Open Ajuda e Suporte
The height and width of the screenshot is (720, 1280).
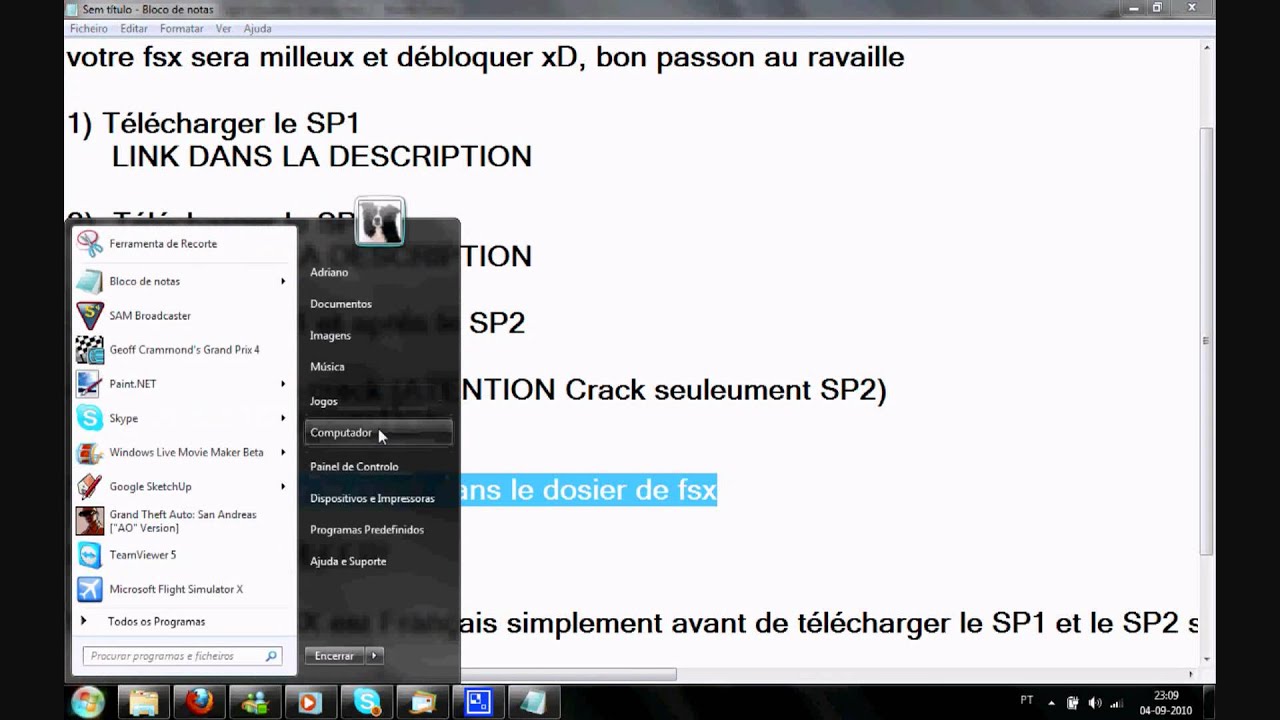(378, 562)
